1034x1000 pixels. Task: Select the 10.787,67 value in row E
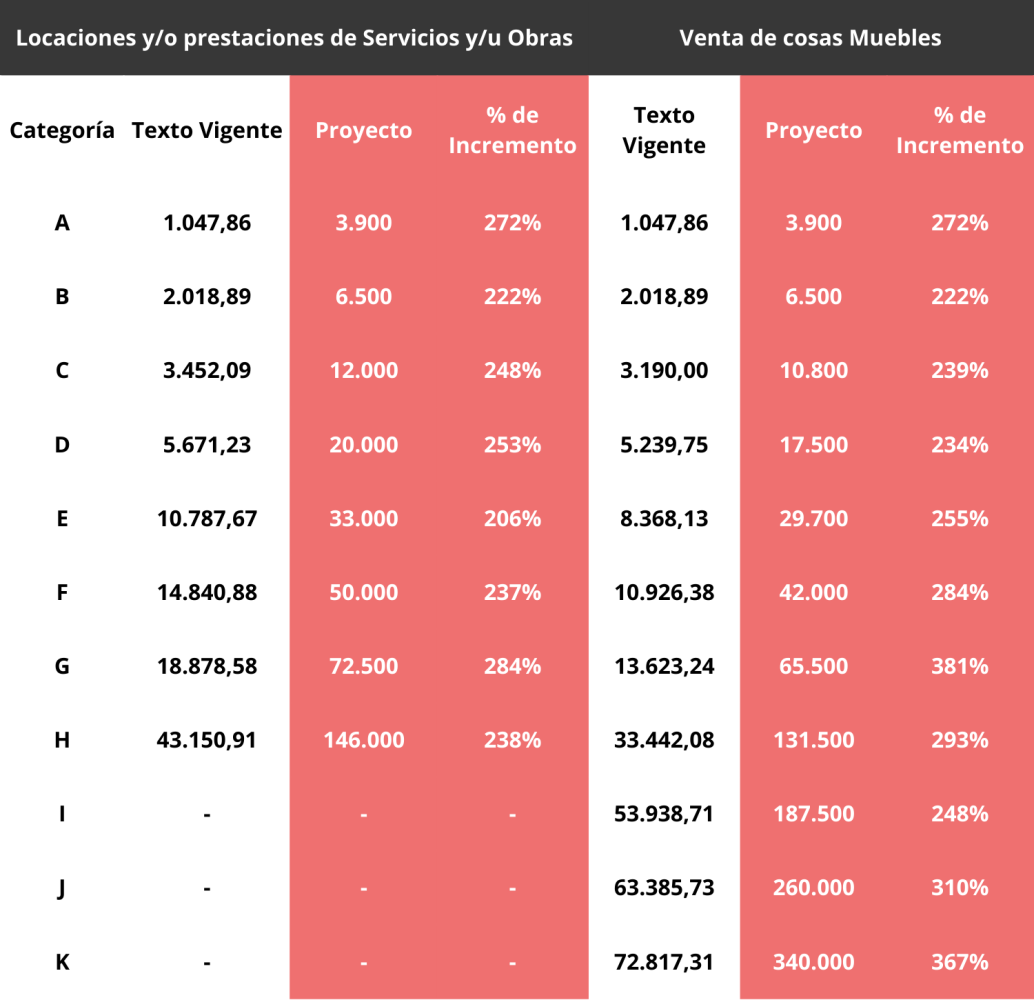tap(207, 518)
